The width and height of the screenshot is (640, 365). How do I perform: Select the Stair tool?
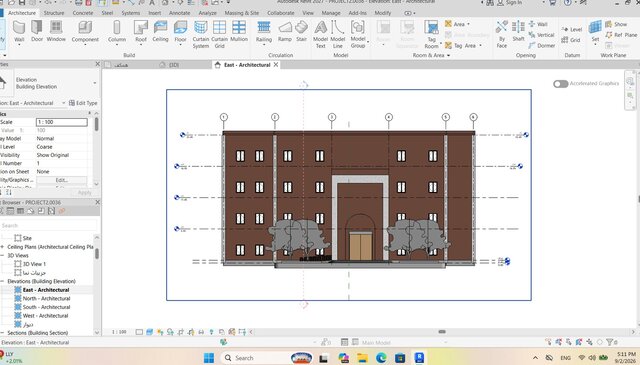[x=301, y=31]
